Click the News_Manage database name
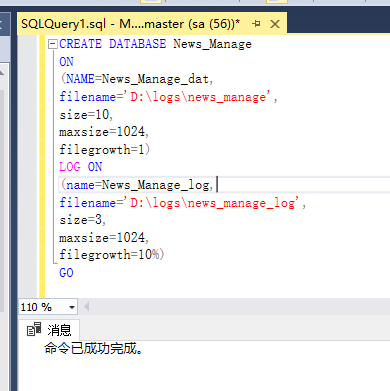This screenshot has height=391, width=390. (212, 44)
